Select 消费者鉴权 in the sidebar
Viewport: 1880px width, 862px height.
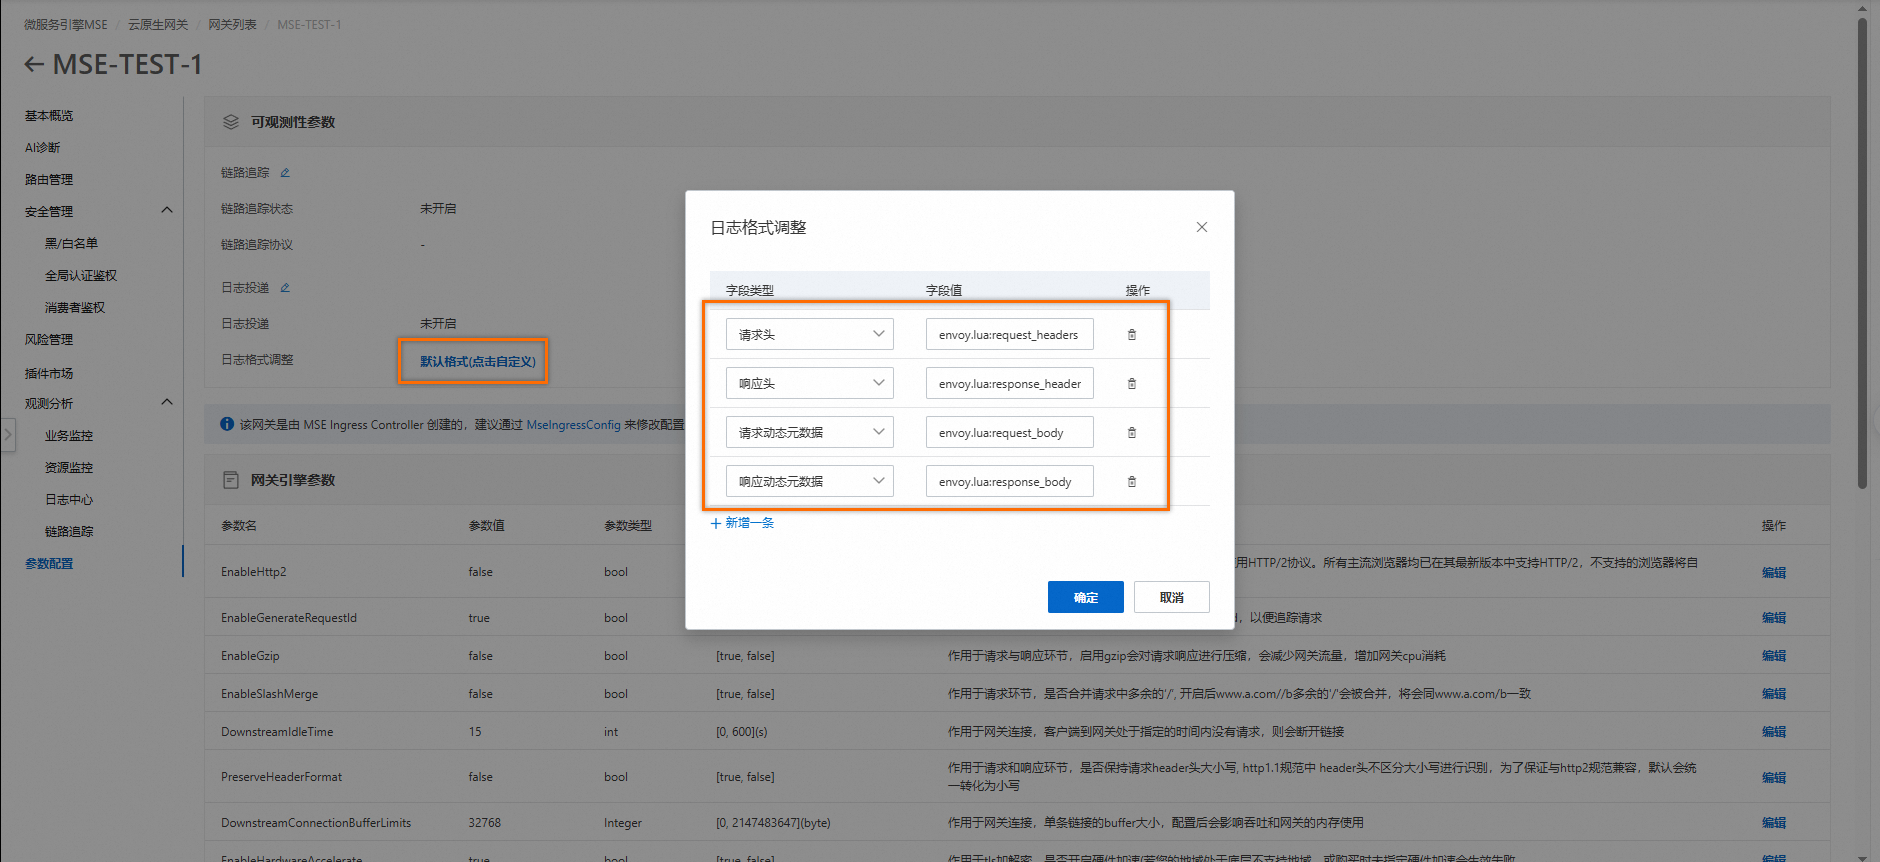pos(75,308)
